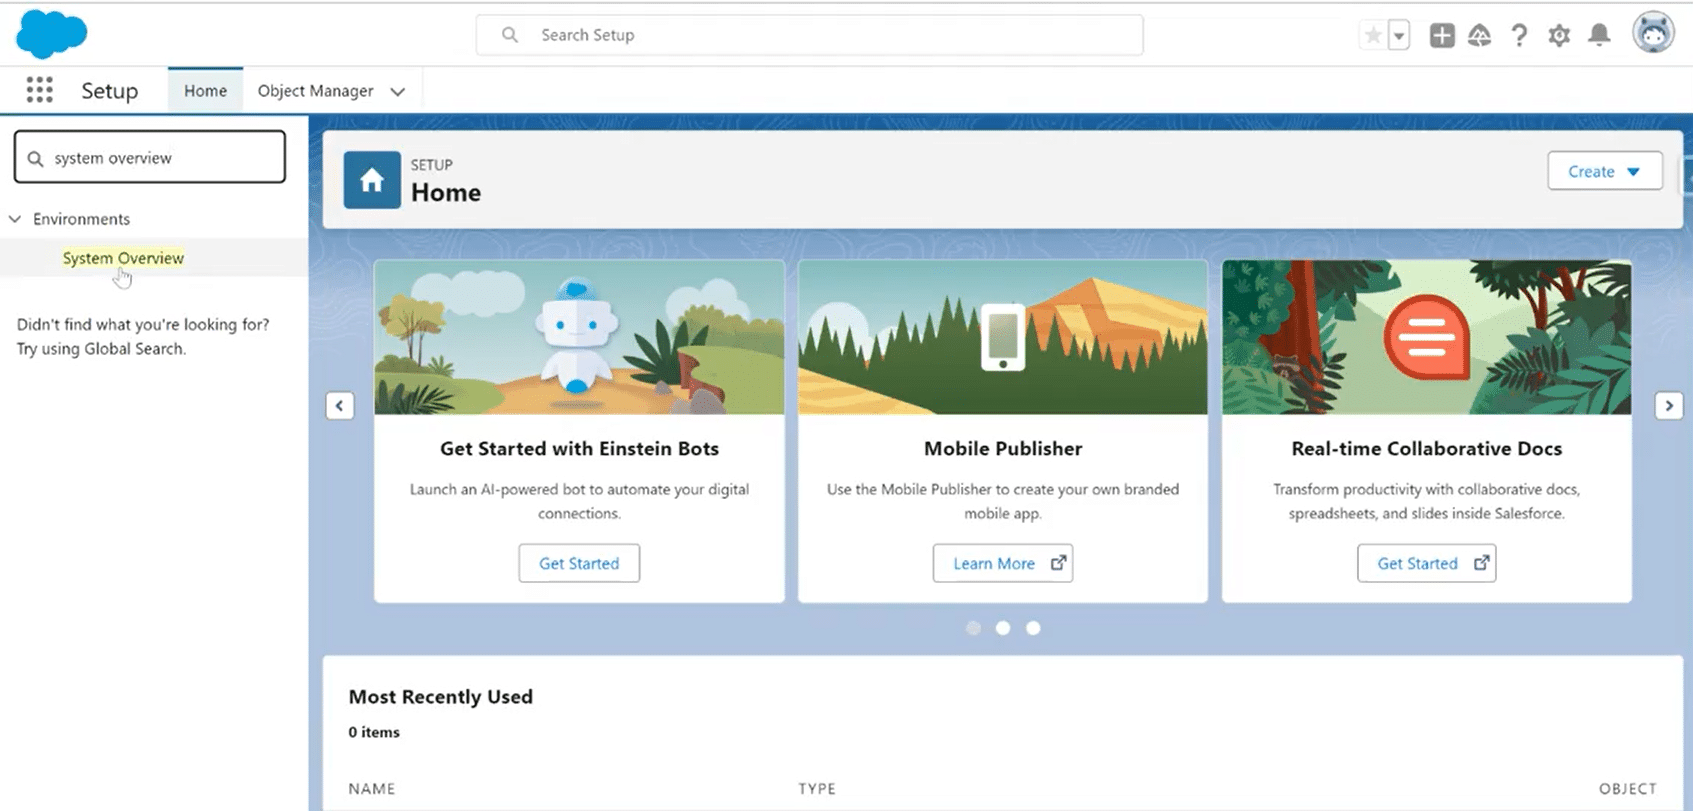Click the NAME column header

click(372, 789)
